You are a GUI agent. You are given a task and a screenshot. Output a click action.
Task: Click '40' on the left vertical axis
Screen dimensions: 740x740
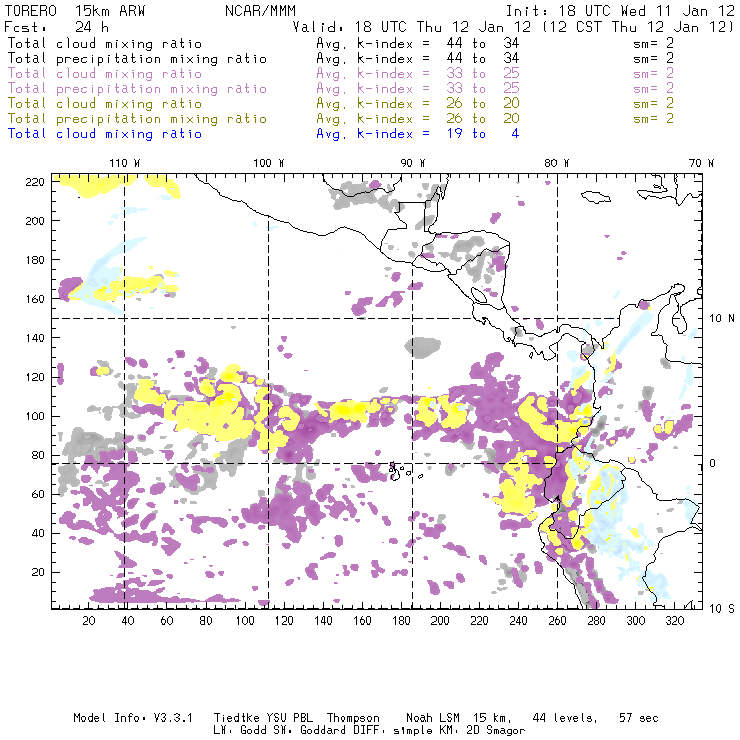coord(38,533)
